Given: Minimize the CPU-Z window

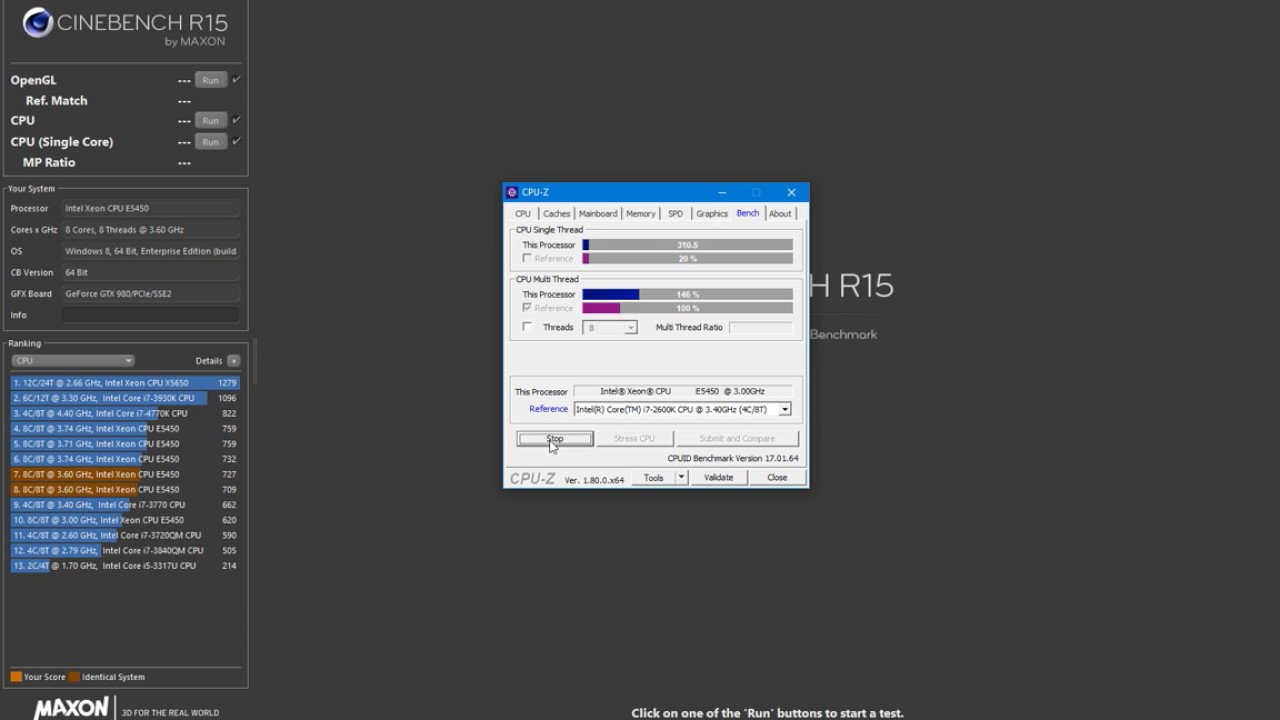Looking at the screenshot, I should point(722,192).
